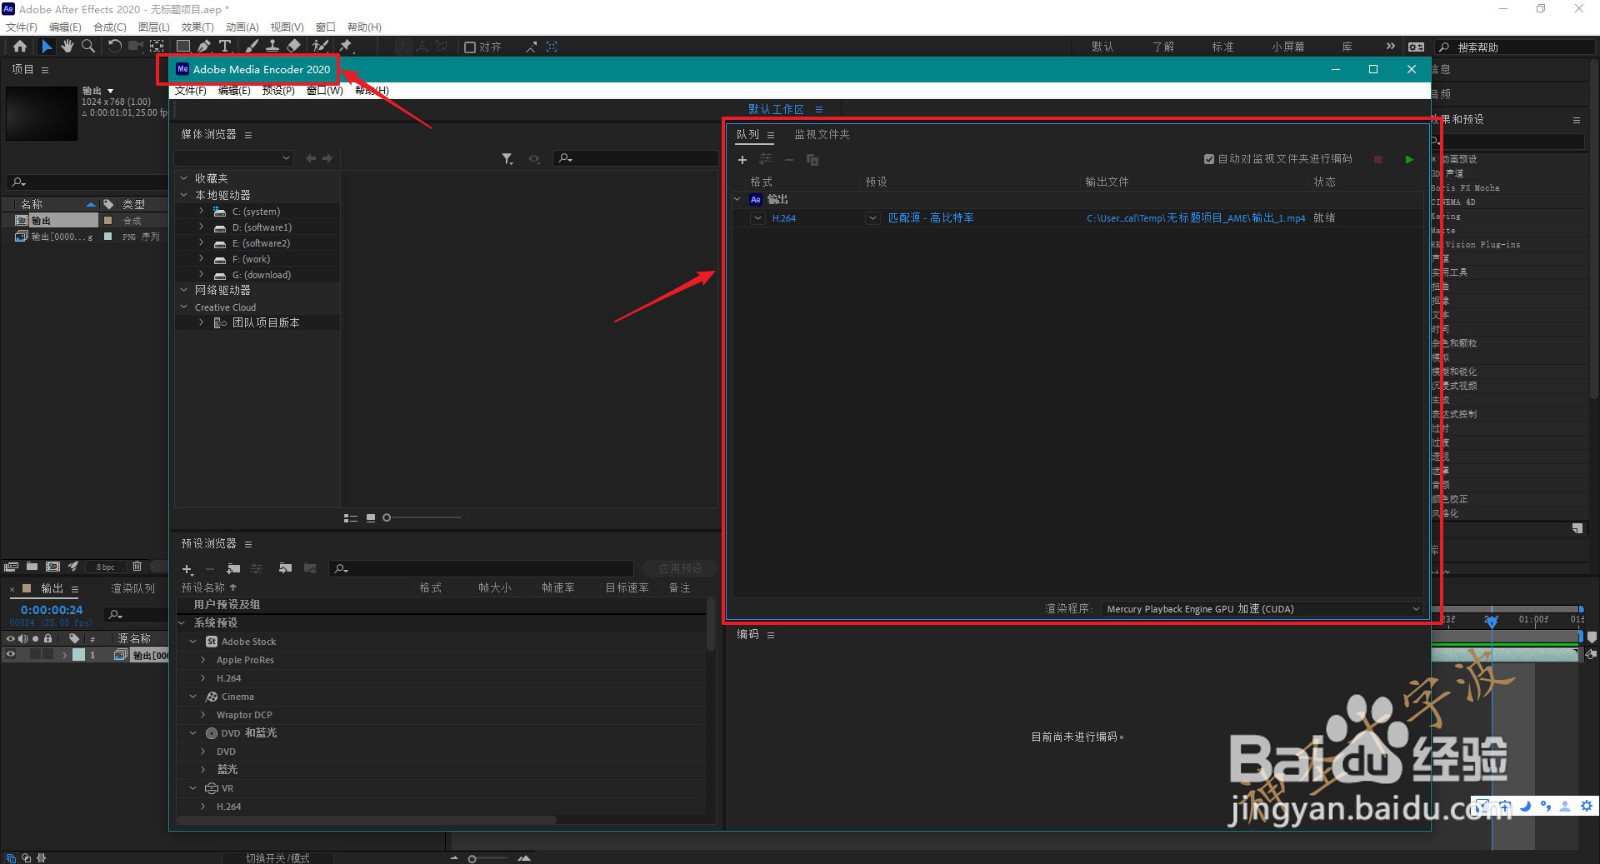Image resolution: width=1600 pixels, height=864 pixels.
Task: Click After Effects timeline zoom slider
Action: 490,858
